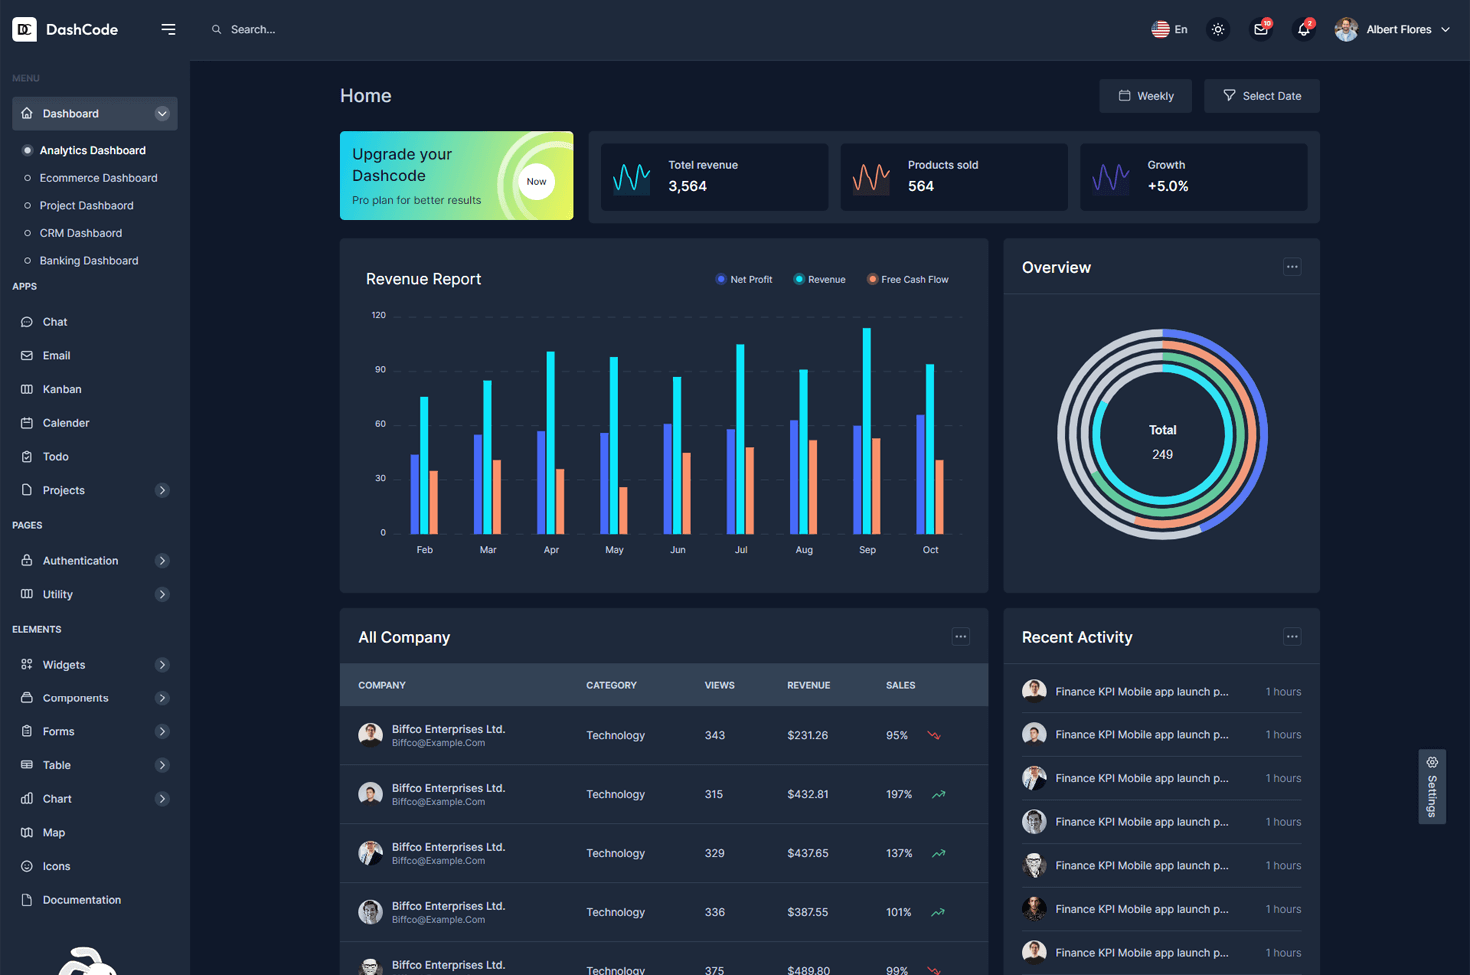Collapse the Dashboard menu chevron

click(x=162, y=114)
